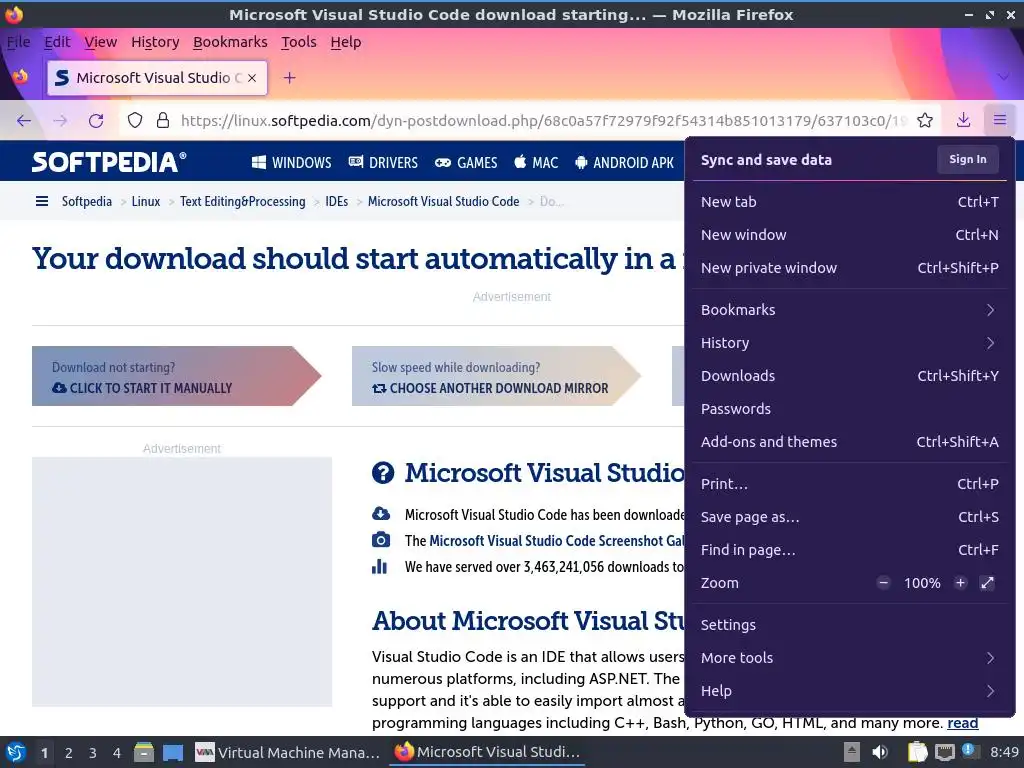Focus the URL address field
This screenshot has width=1024, height=768.
coord(543,121)
